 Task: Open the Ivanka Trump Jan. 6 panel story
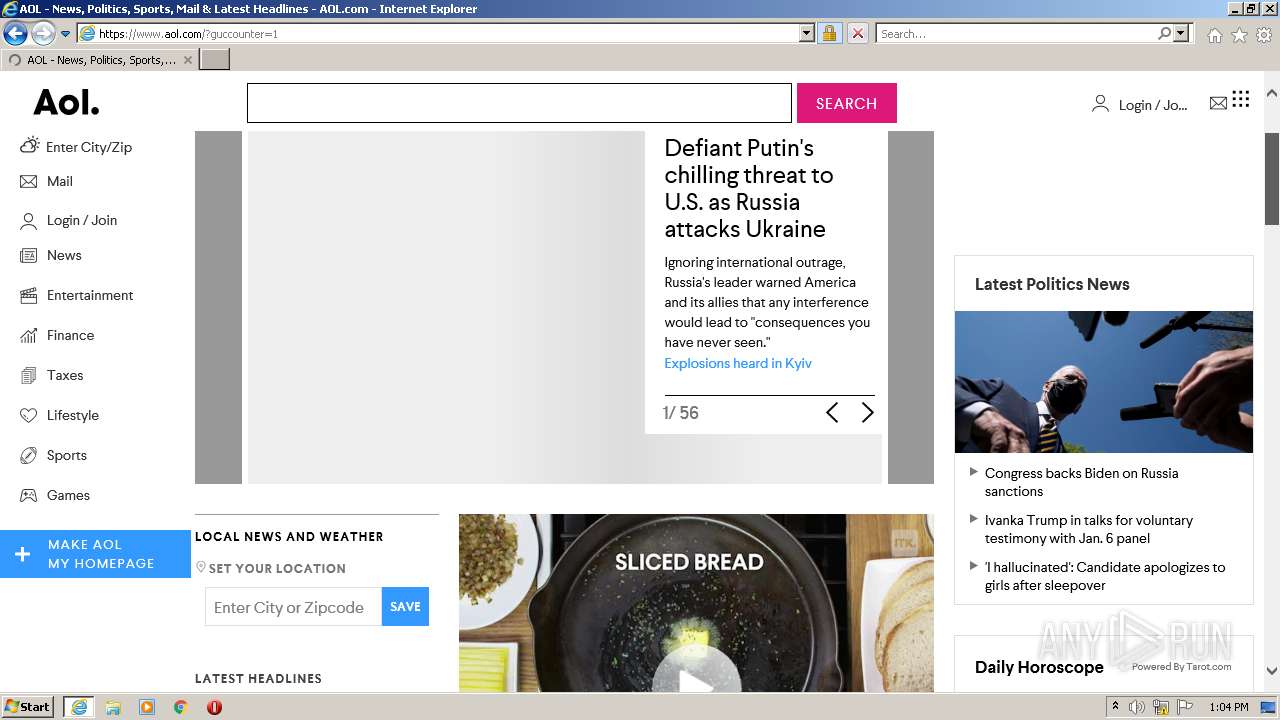[x=1088, y=529]
